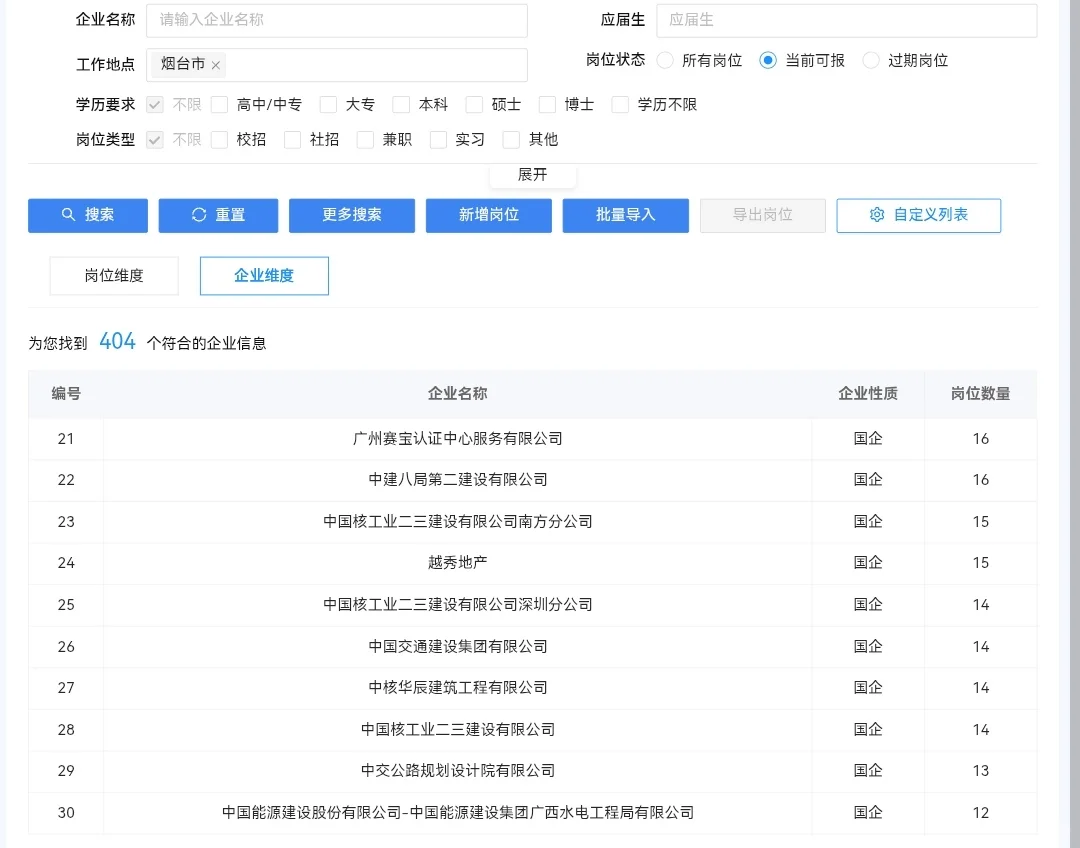Screen dimensions: 1080x848
Task: Check the 大专 education checkbox
Action: [329, 105]
